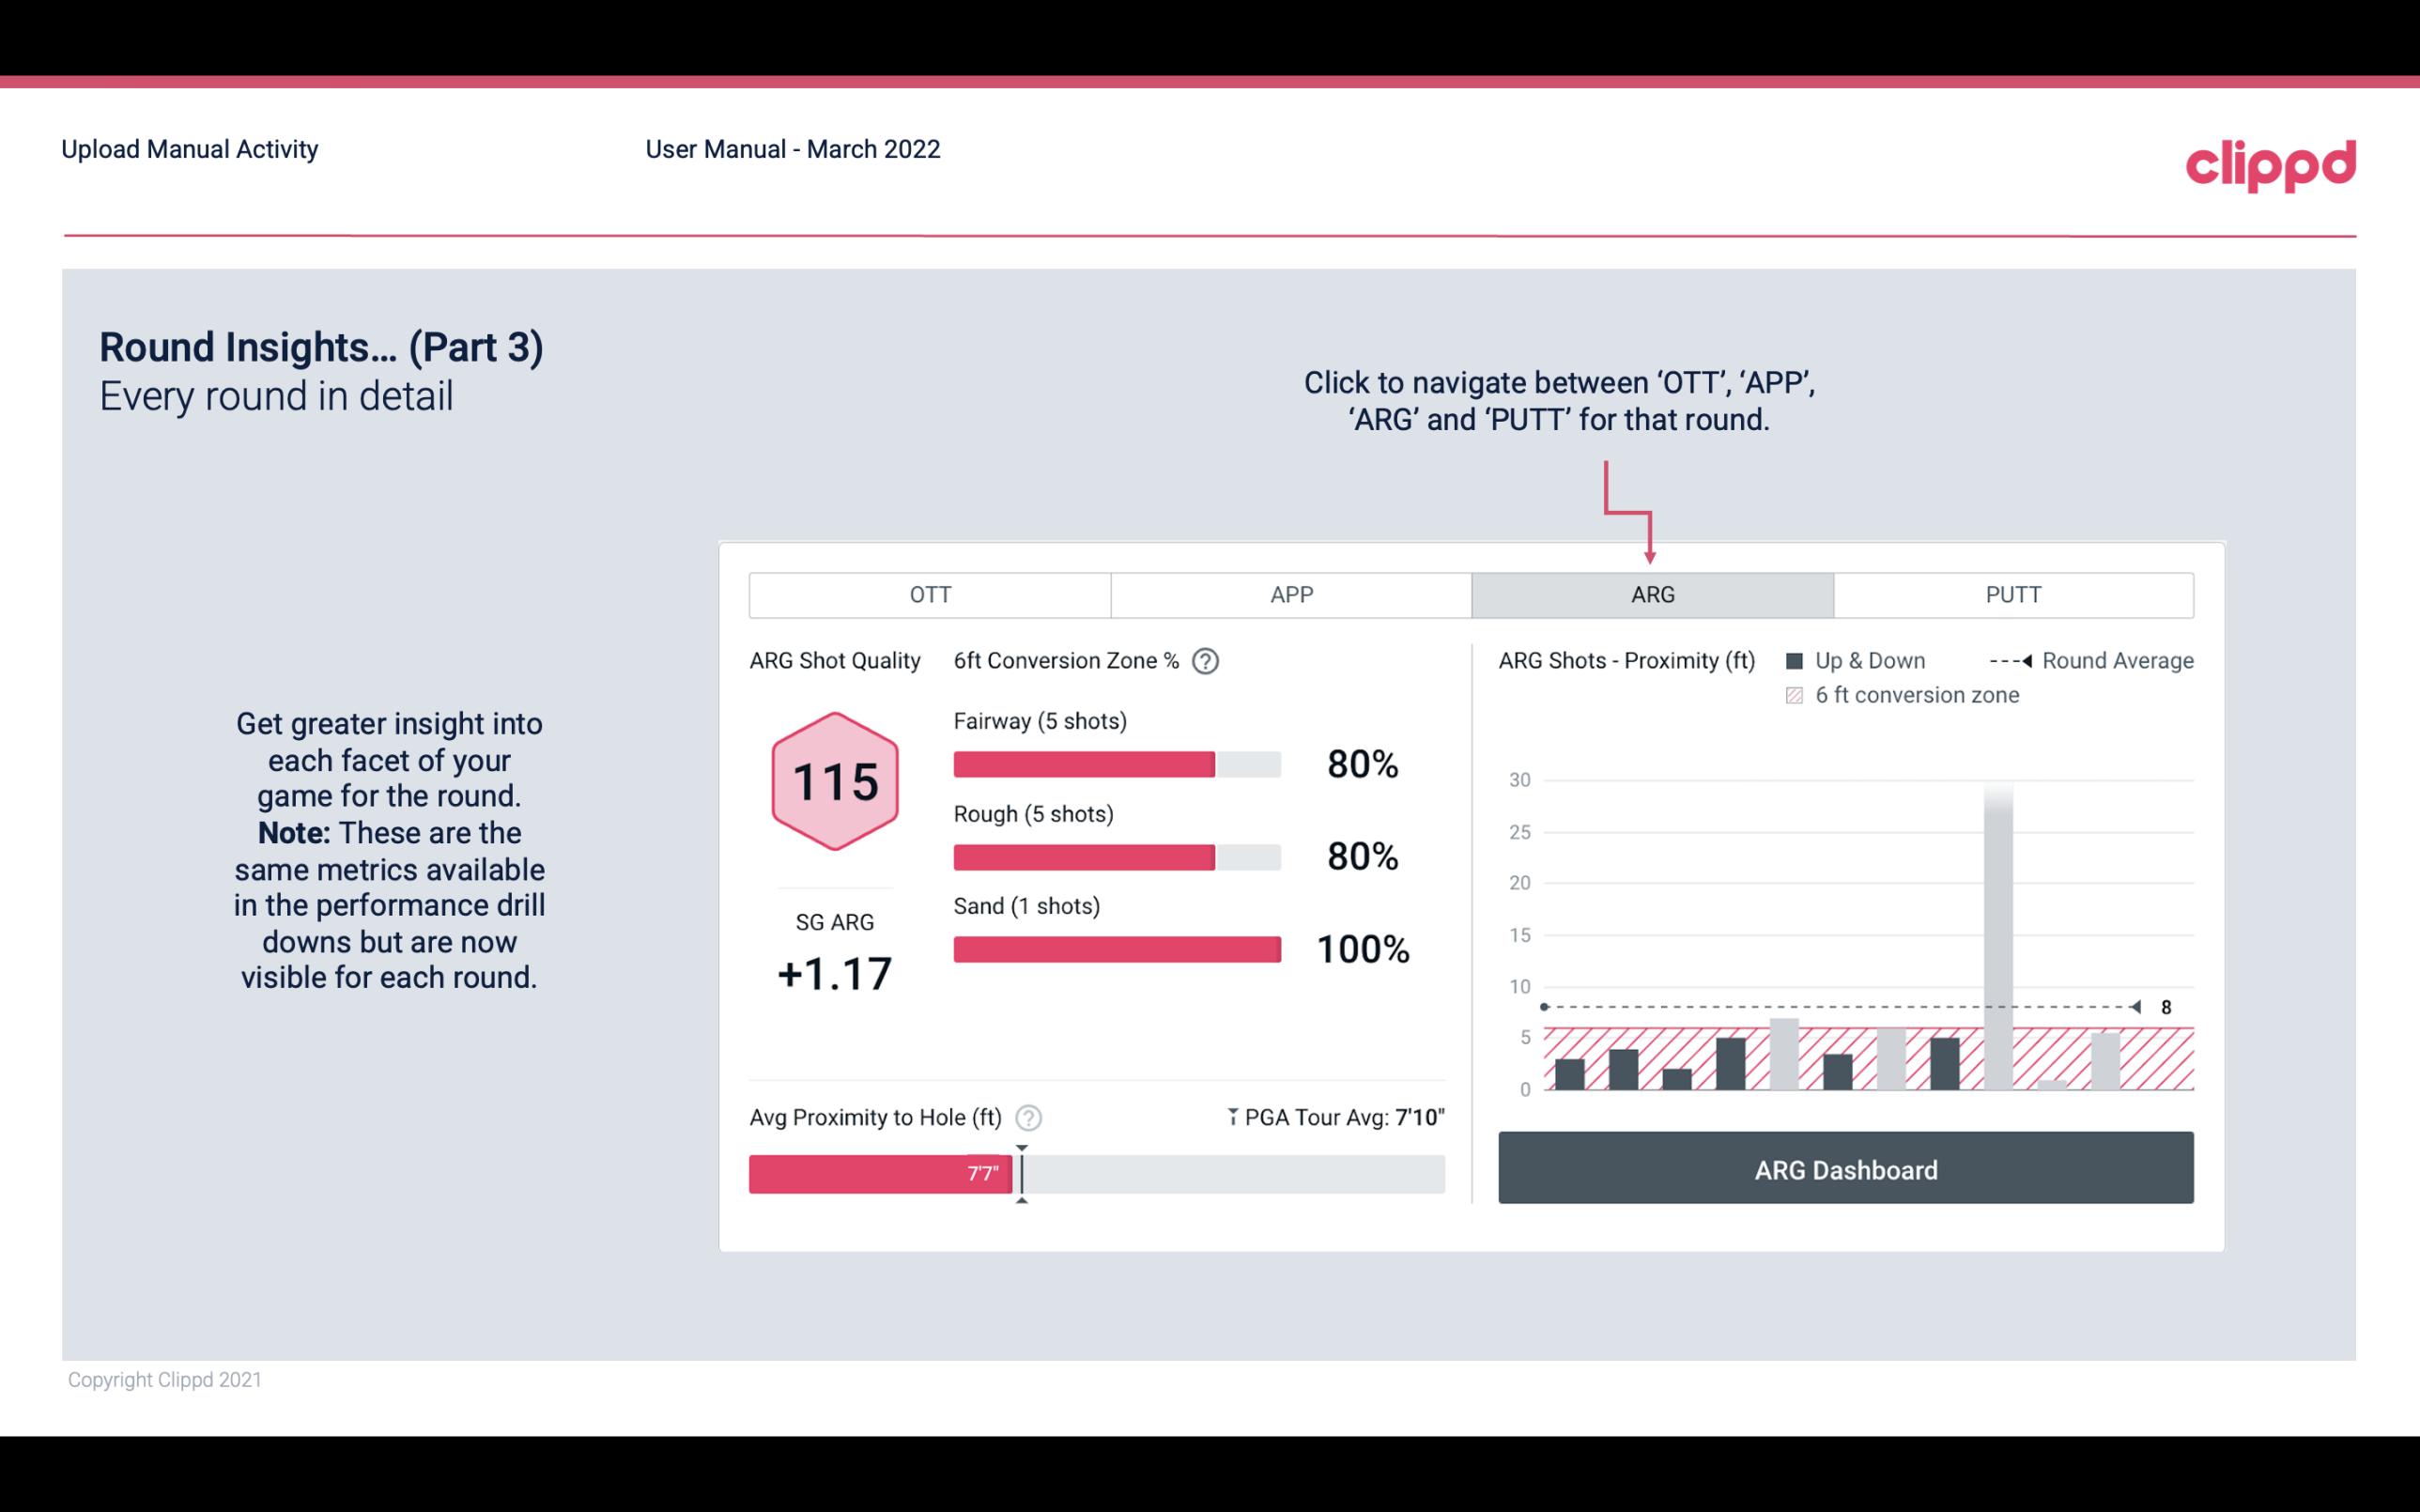The height and width of the screenshot is (1512, 2420).
Task: Click the hexagonal ARG Shot Quality icon
Action: click(834, 782)
